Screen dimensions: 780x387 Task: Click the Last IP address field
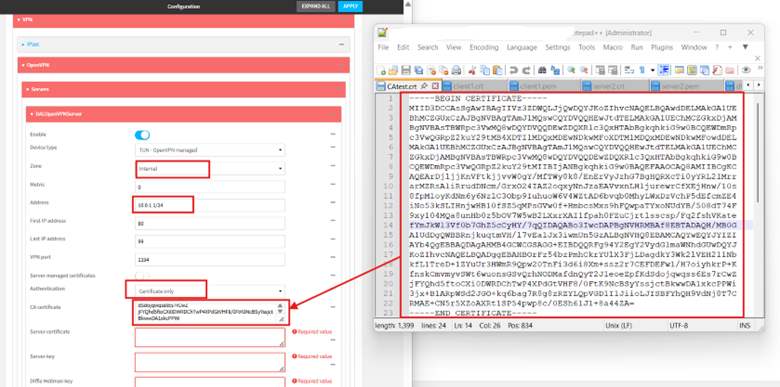(209, 241)
